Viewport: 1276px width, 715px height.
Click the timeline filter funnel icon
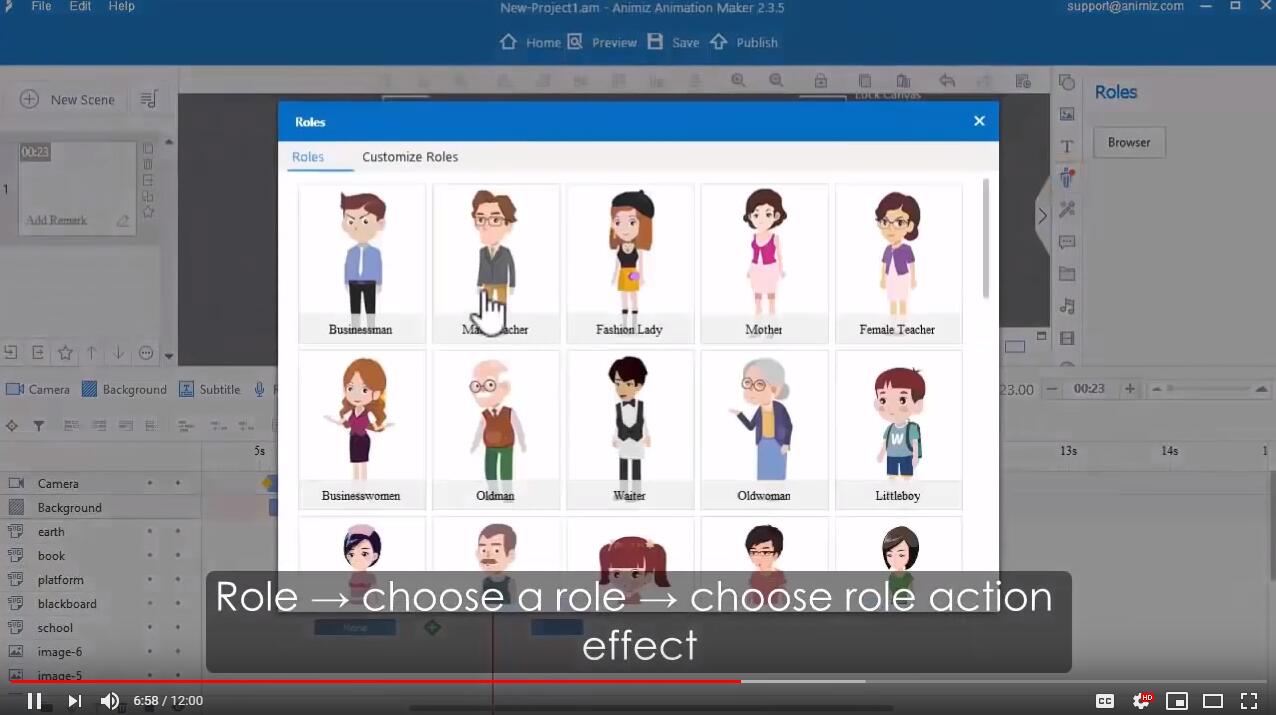coord(39,425)
